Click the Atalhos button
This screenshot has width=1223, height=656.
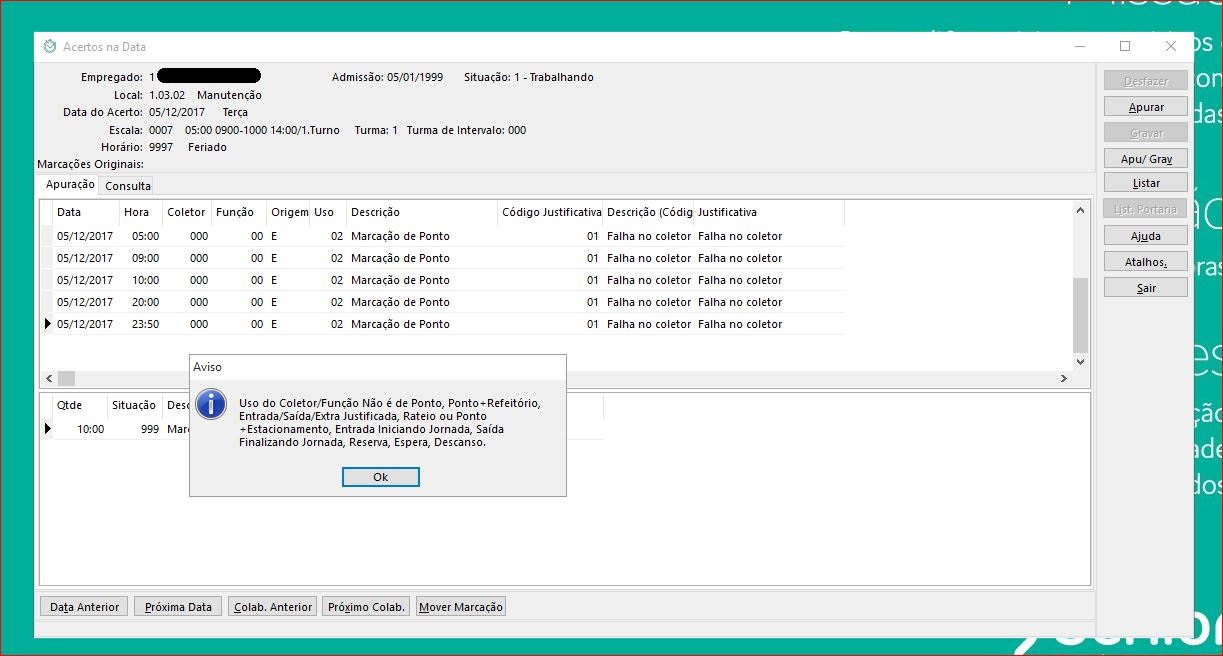(x=1146, y=262)
